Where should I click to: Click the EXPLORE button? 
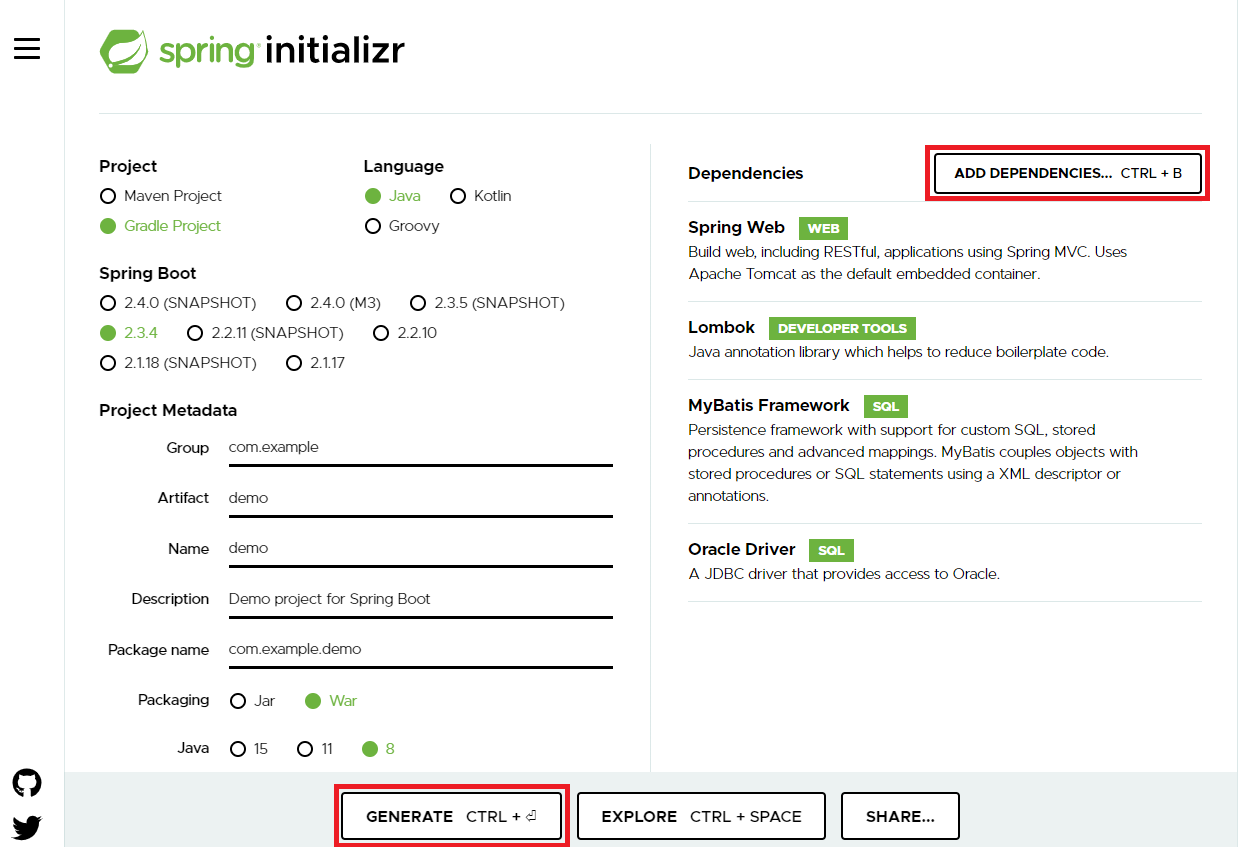pyautogui.click(x=701, y=816)
